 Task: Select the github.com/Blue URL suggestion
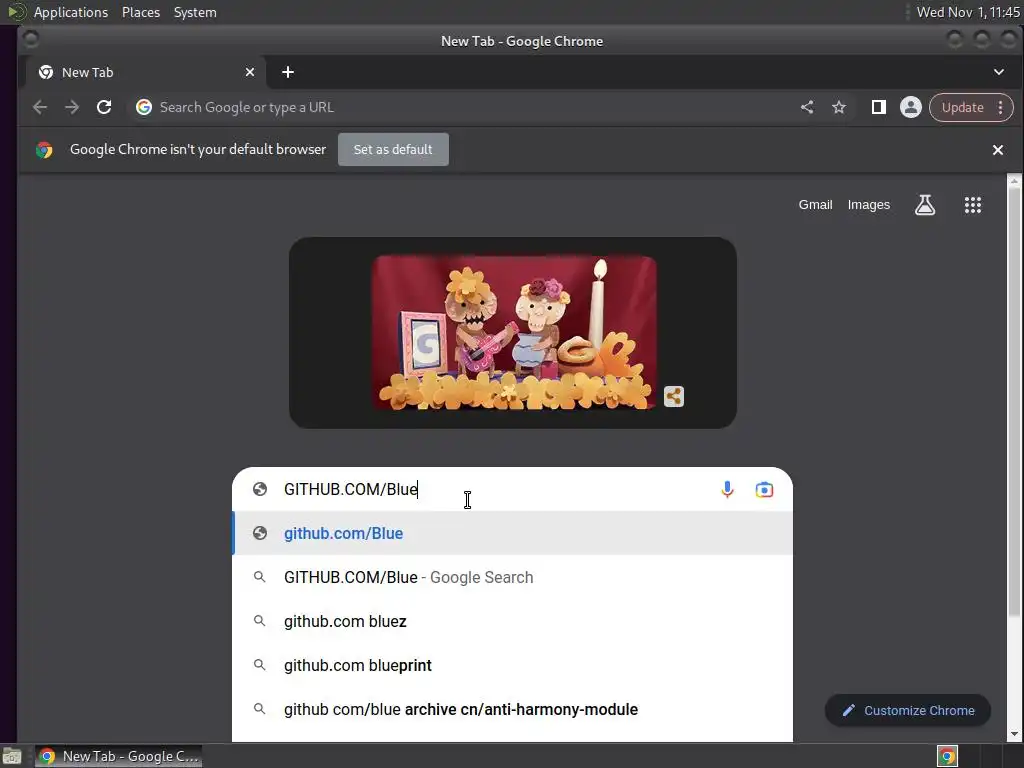(x=513, y=534)
